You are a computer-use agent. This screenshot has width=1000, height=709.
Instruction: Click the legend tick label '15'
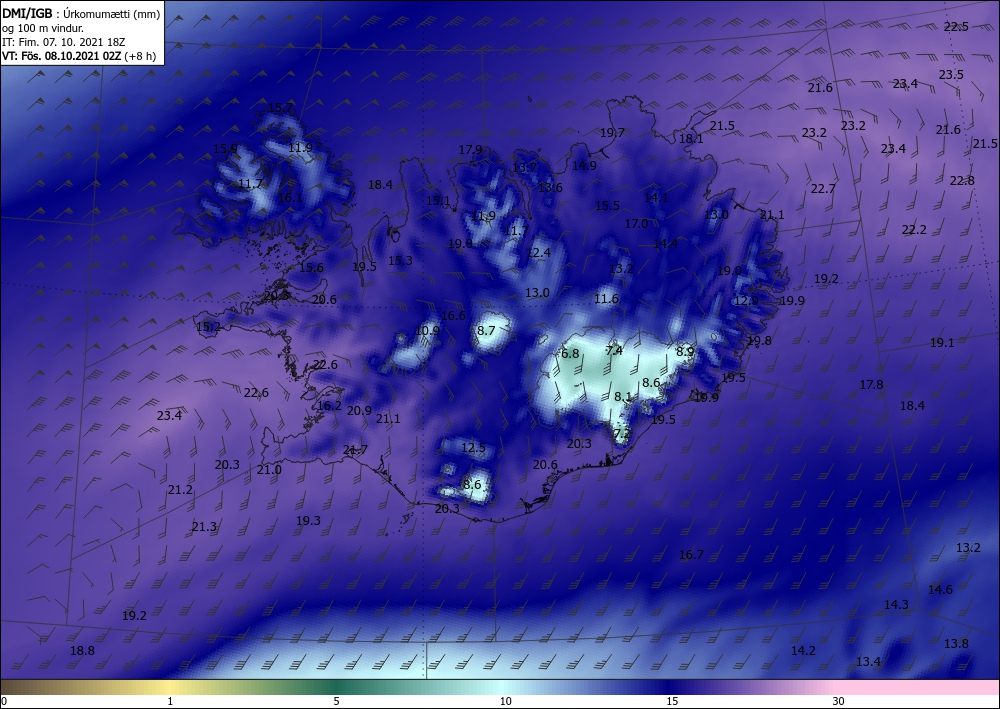[x=672, y=701]
